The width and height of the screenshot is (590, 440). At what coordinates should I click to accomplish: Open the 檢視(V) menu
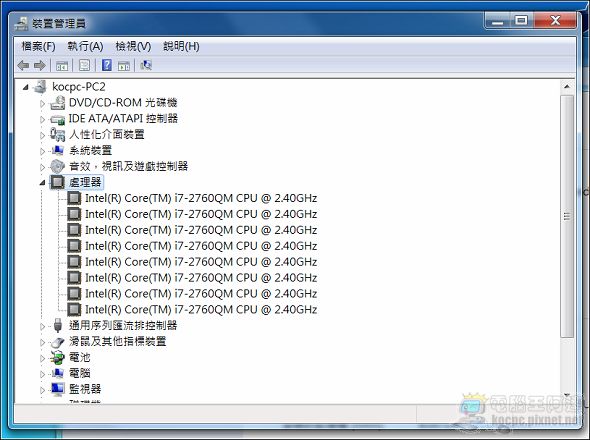[133, 47]
